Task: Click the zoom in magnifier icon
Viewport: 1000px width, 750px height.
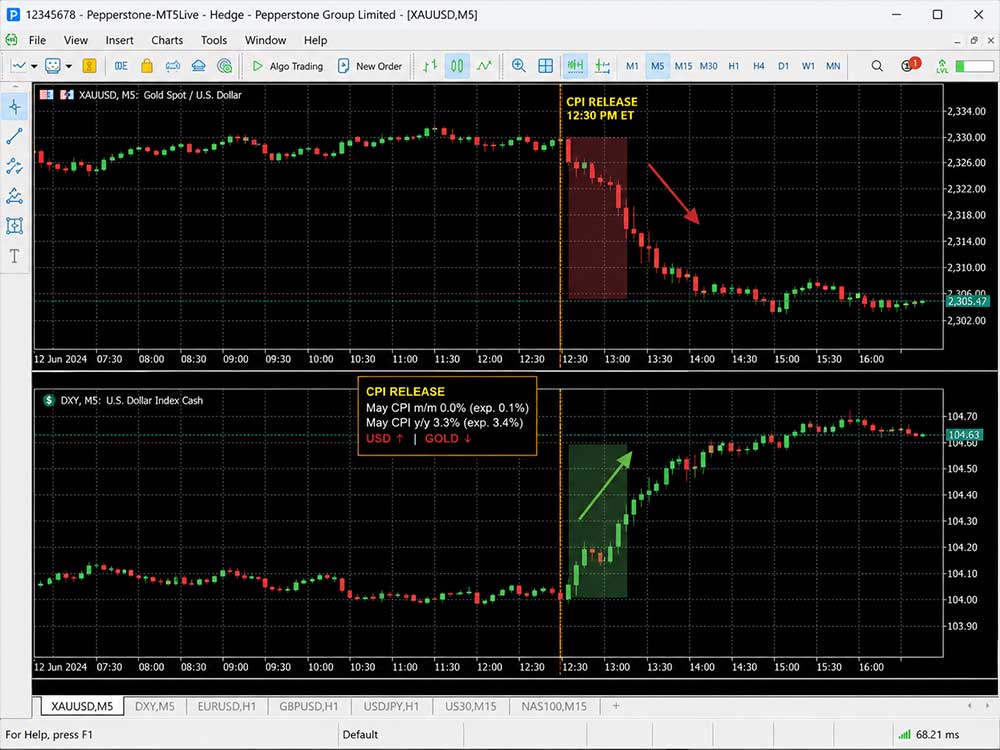Action: [x=518, y=66]
